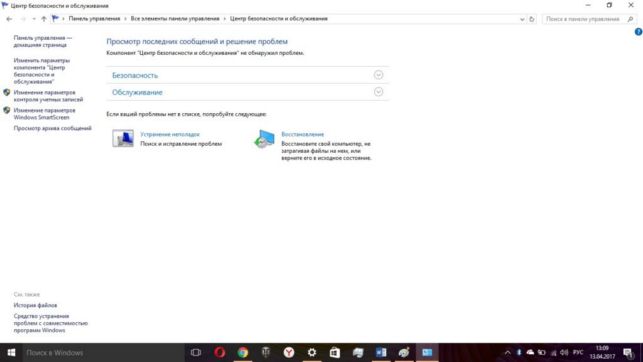
Task: Open Средство устранения проблем с совместимостью link
Action: point(50,323)
